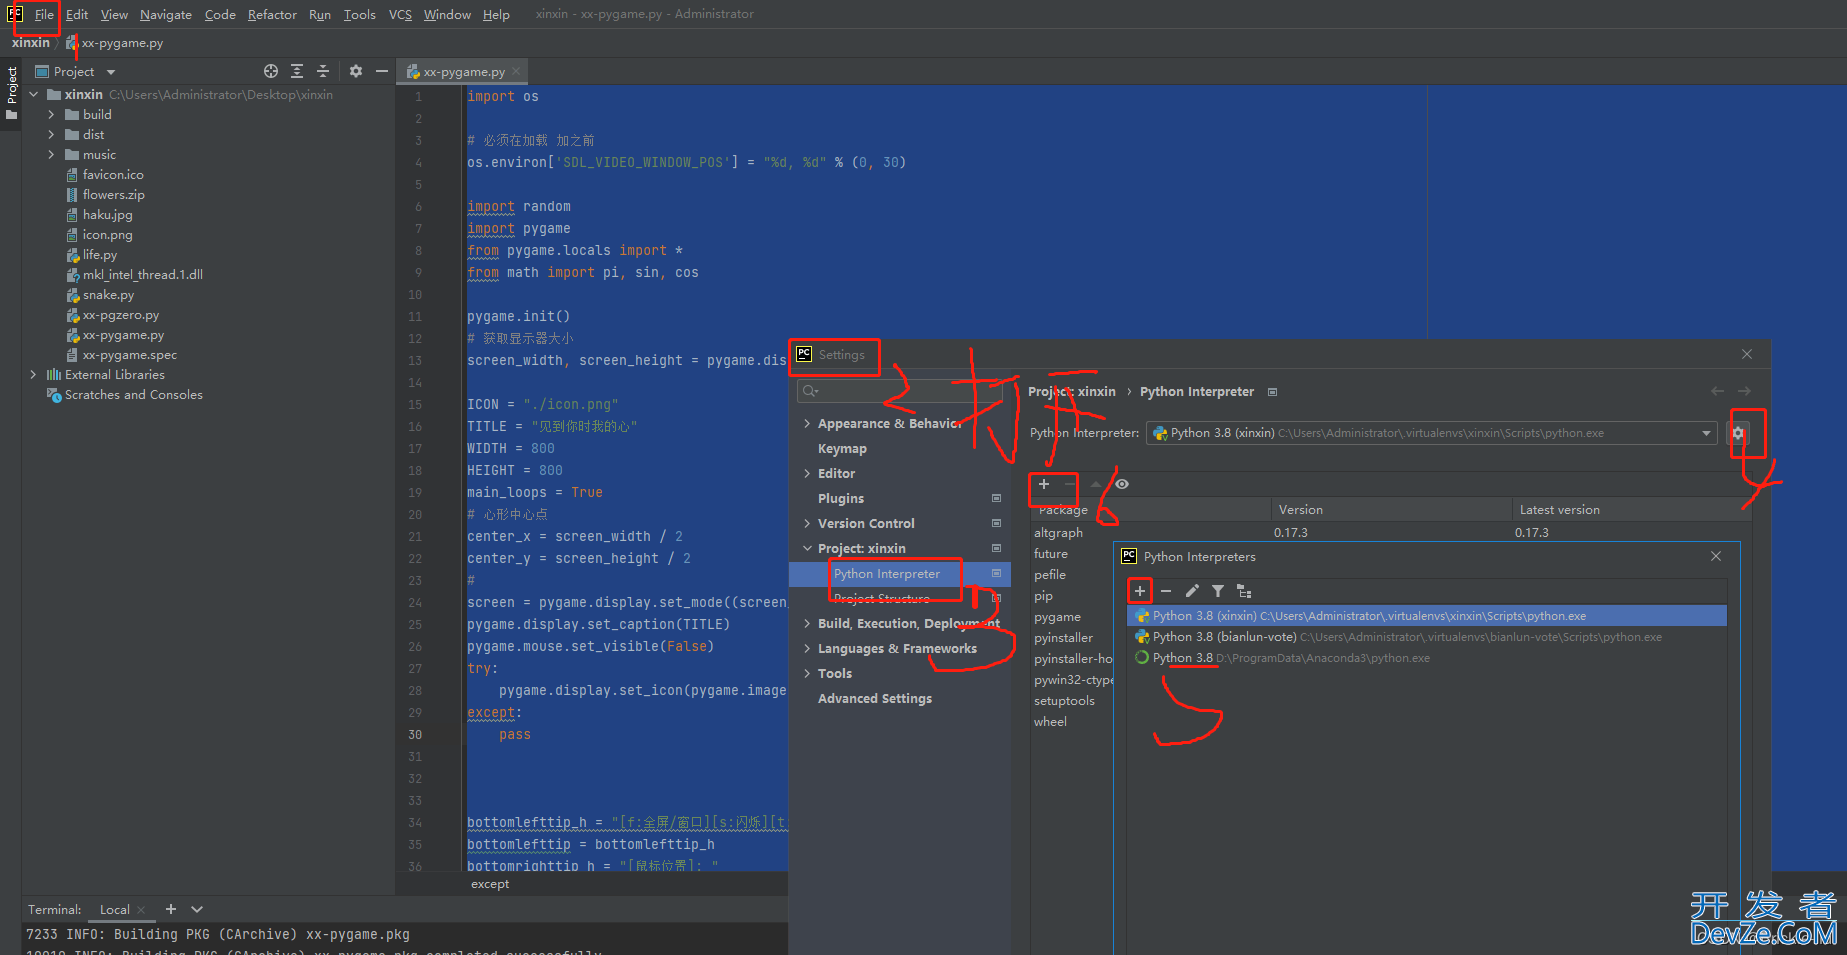
Task: Add a new terminal session tab
Action: pos(171,909)
